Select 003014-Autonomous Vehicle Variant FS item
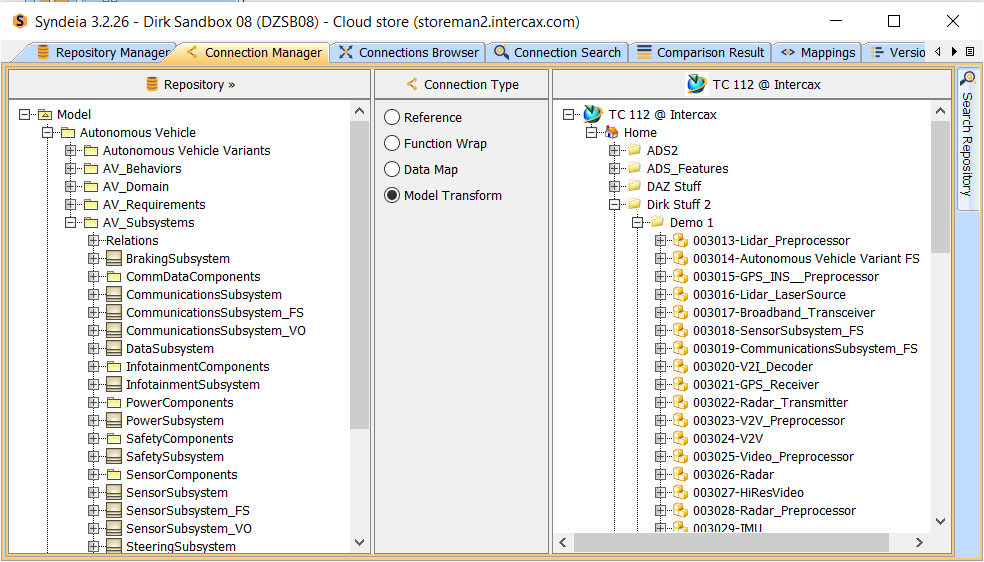The height and width of the screenshot is (562, 984). 806,258
